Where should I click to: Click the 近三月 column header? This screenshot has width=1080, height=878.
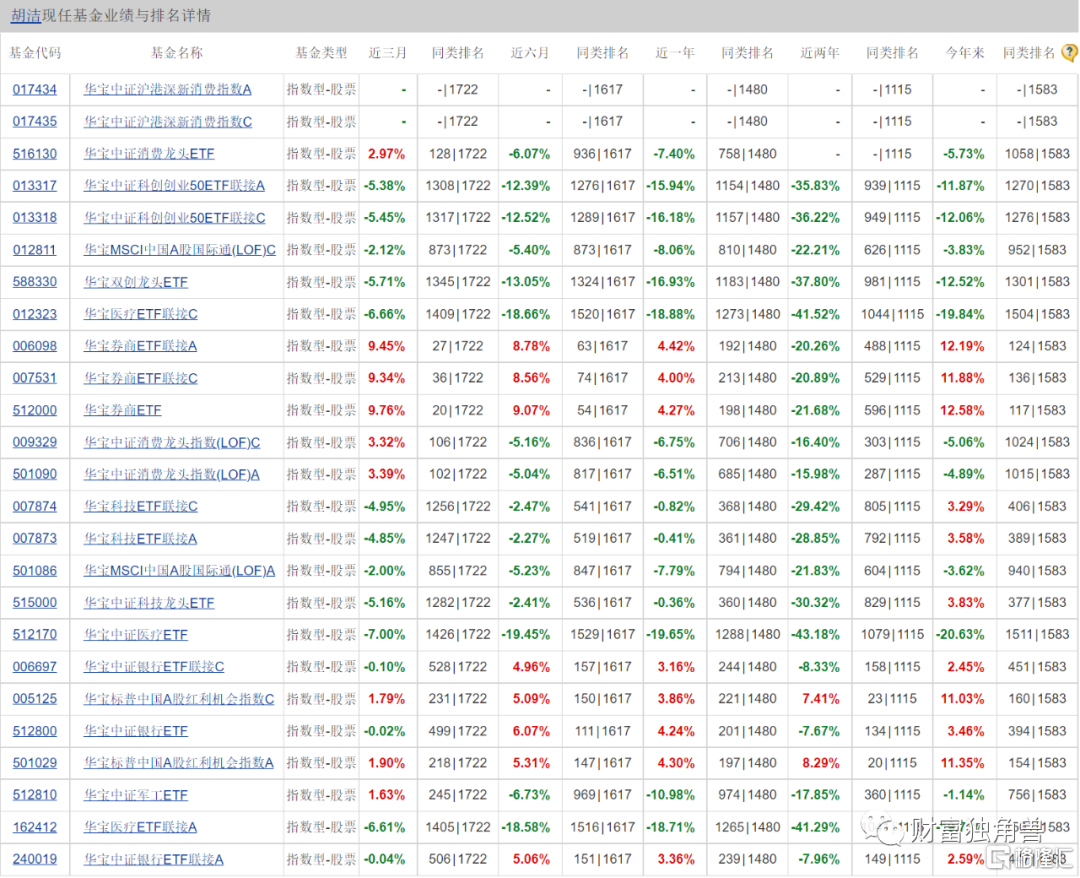pos(388,53)
